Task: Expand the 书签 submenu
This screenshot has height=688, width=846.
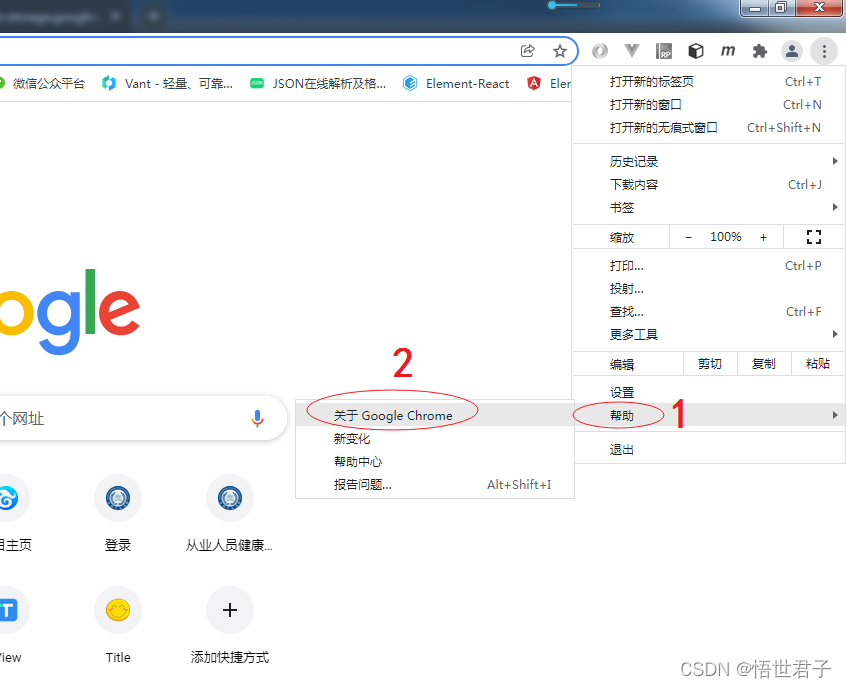Action: click(x=708, y=208)
